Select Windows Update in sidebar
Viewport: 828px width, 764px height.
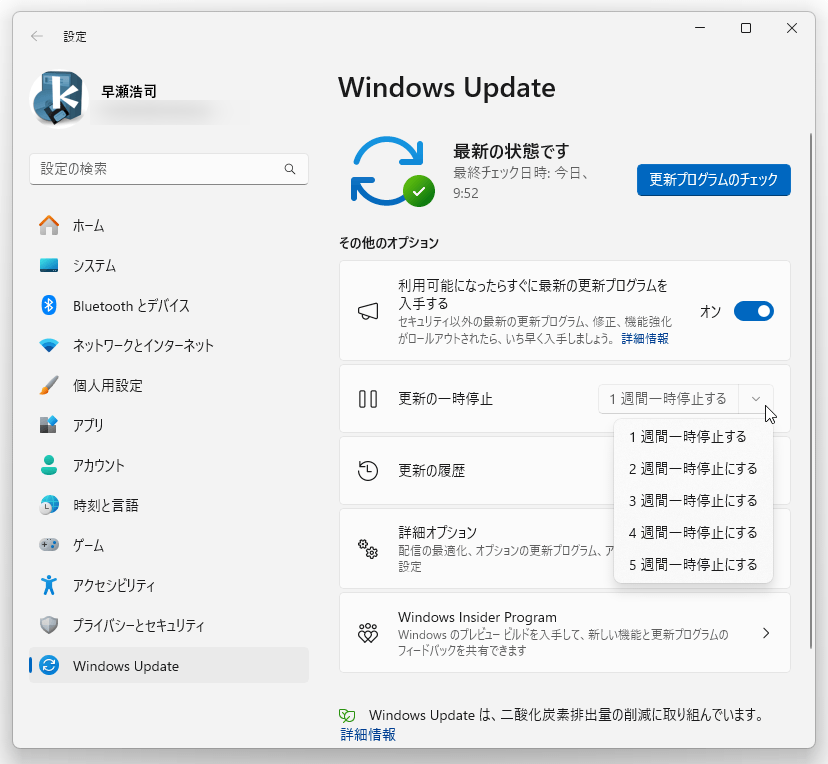169,665
